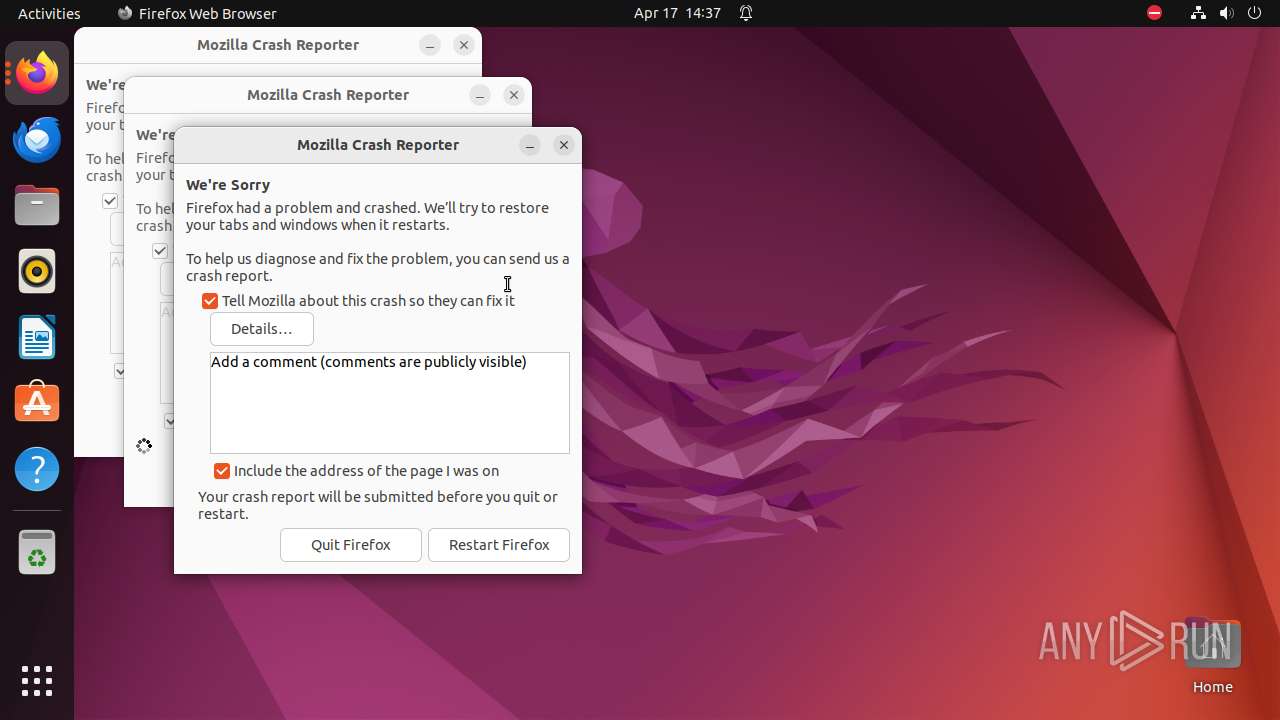Screen dimensions: 1280x720
Task: Open the Trash in the dock
Action: coord(37,552)
